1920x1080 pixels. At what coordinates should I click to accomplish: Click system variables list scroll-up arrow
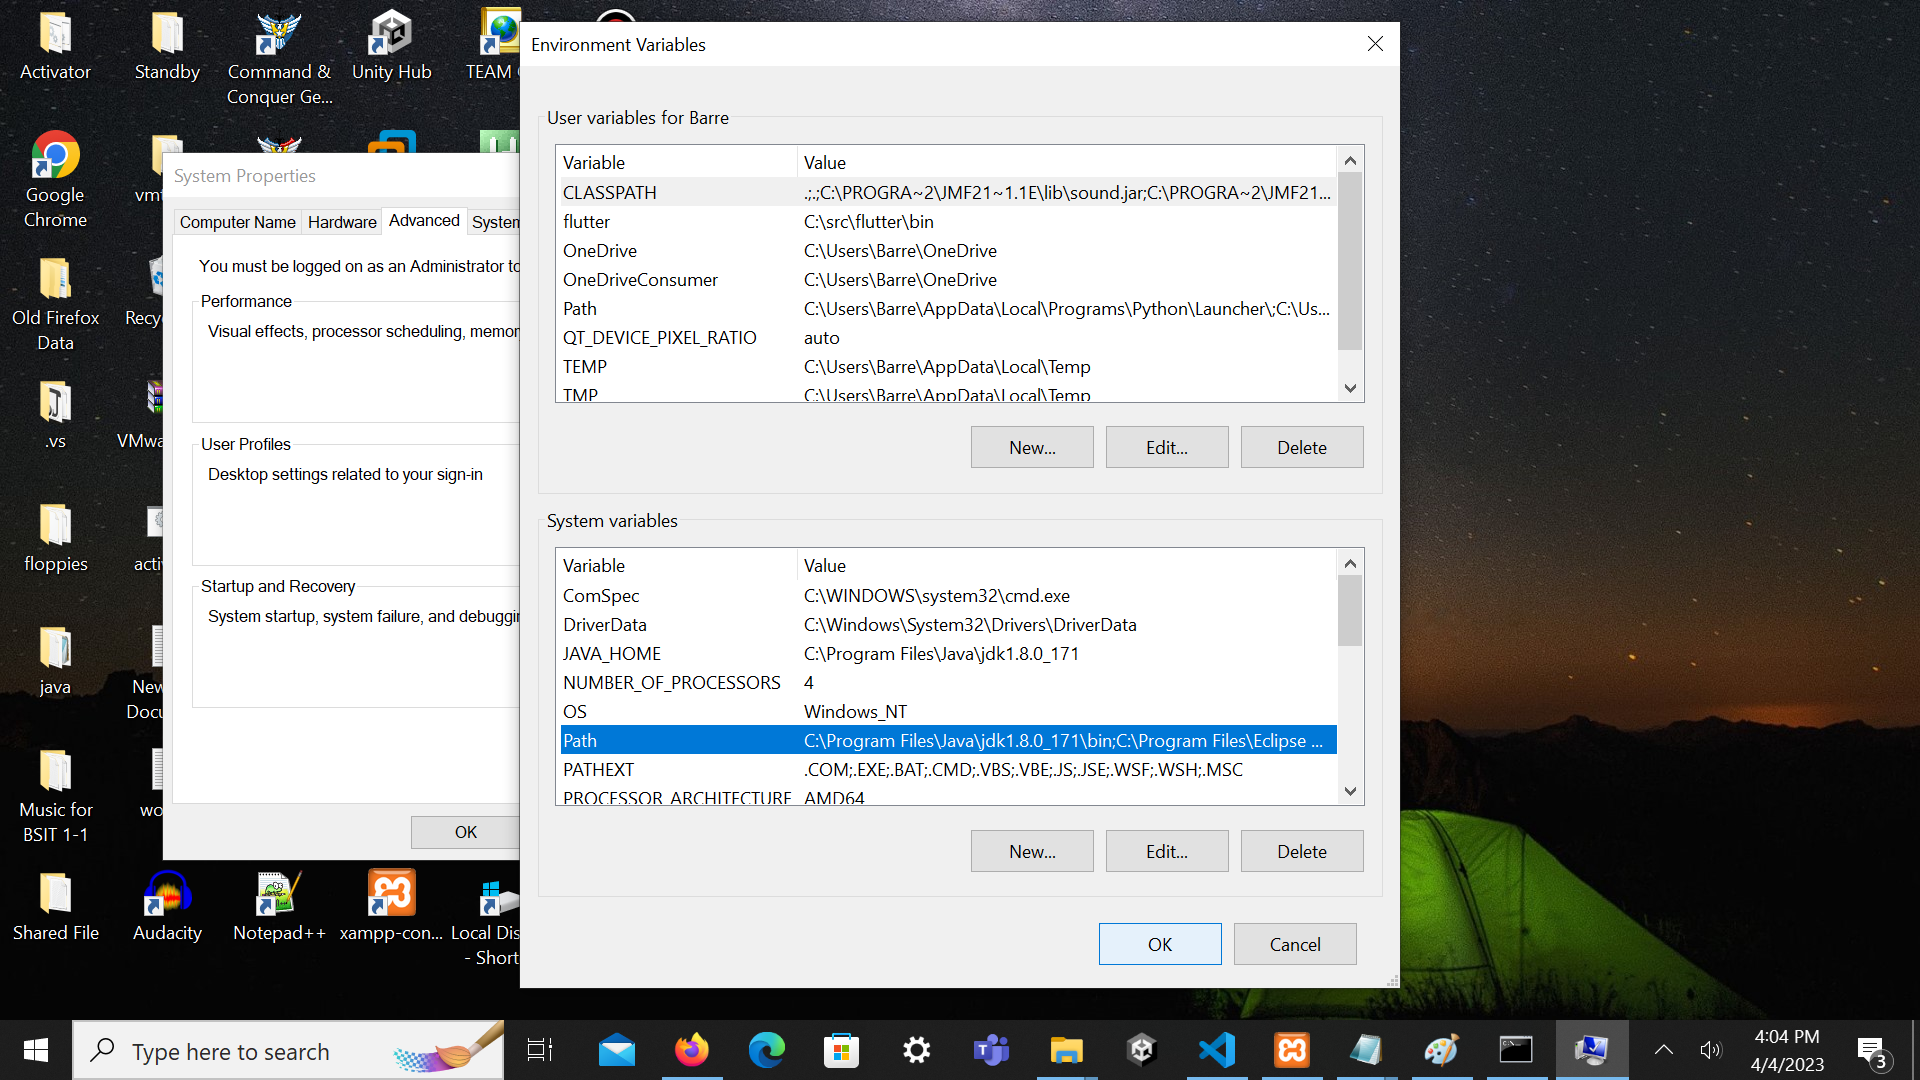(x=1350, y=563)
